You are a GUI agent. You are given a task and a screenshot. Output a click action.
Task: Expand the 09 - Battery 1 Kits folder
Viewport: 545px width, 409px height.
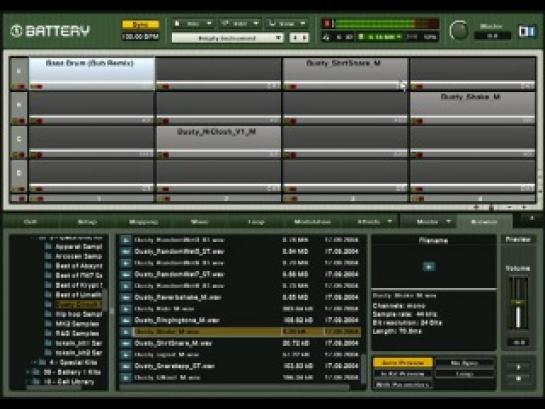(x=29, y=372)
